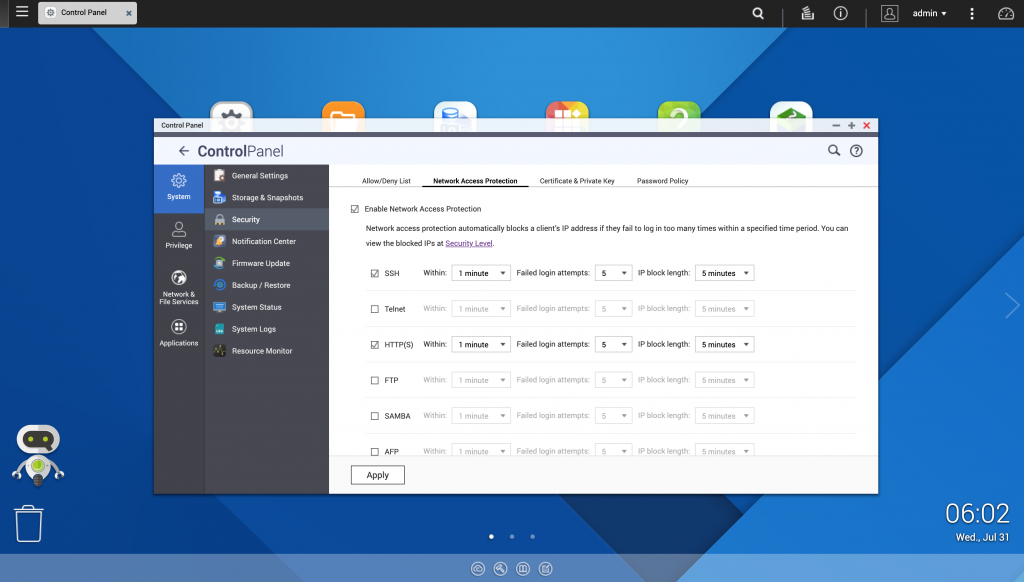Image resolution: width=1024 pixels, height=582 pixels.
Task: Open the QTS main menu hamburger
Action: coord(22,13)
